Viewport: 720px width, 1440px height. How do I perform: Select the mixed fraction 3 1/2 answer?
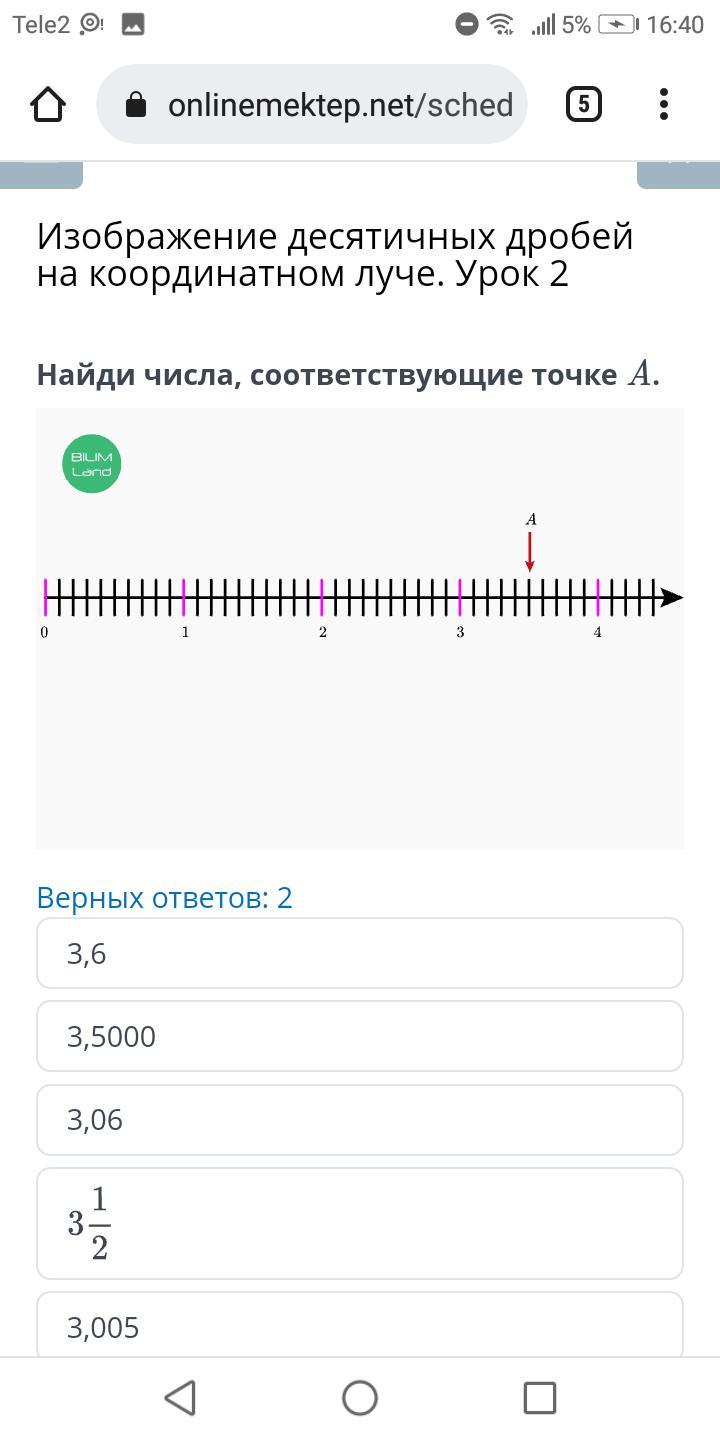pos(360,1223)
